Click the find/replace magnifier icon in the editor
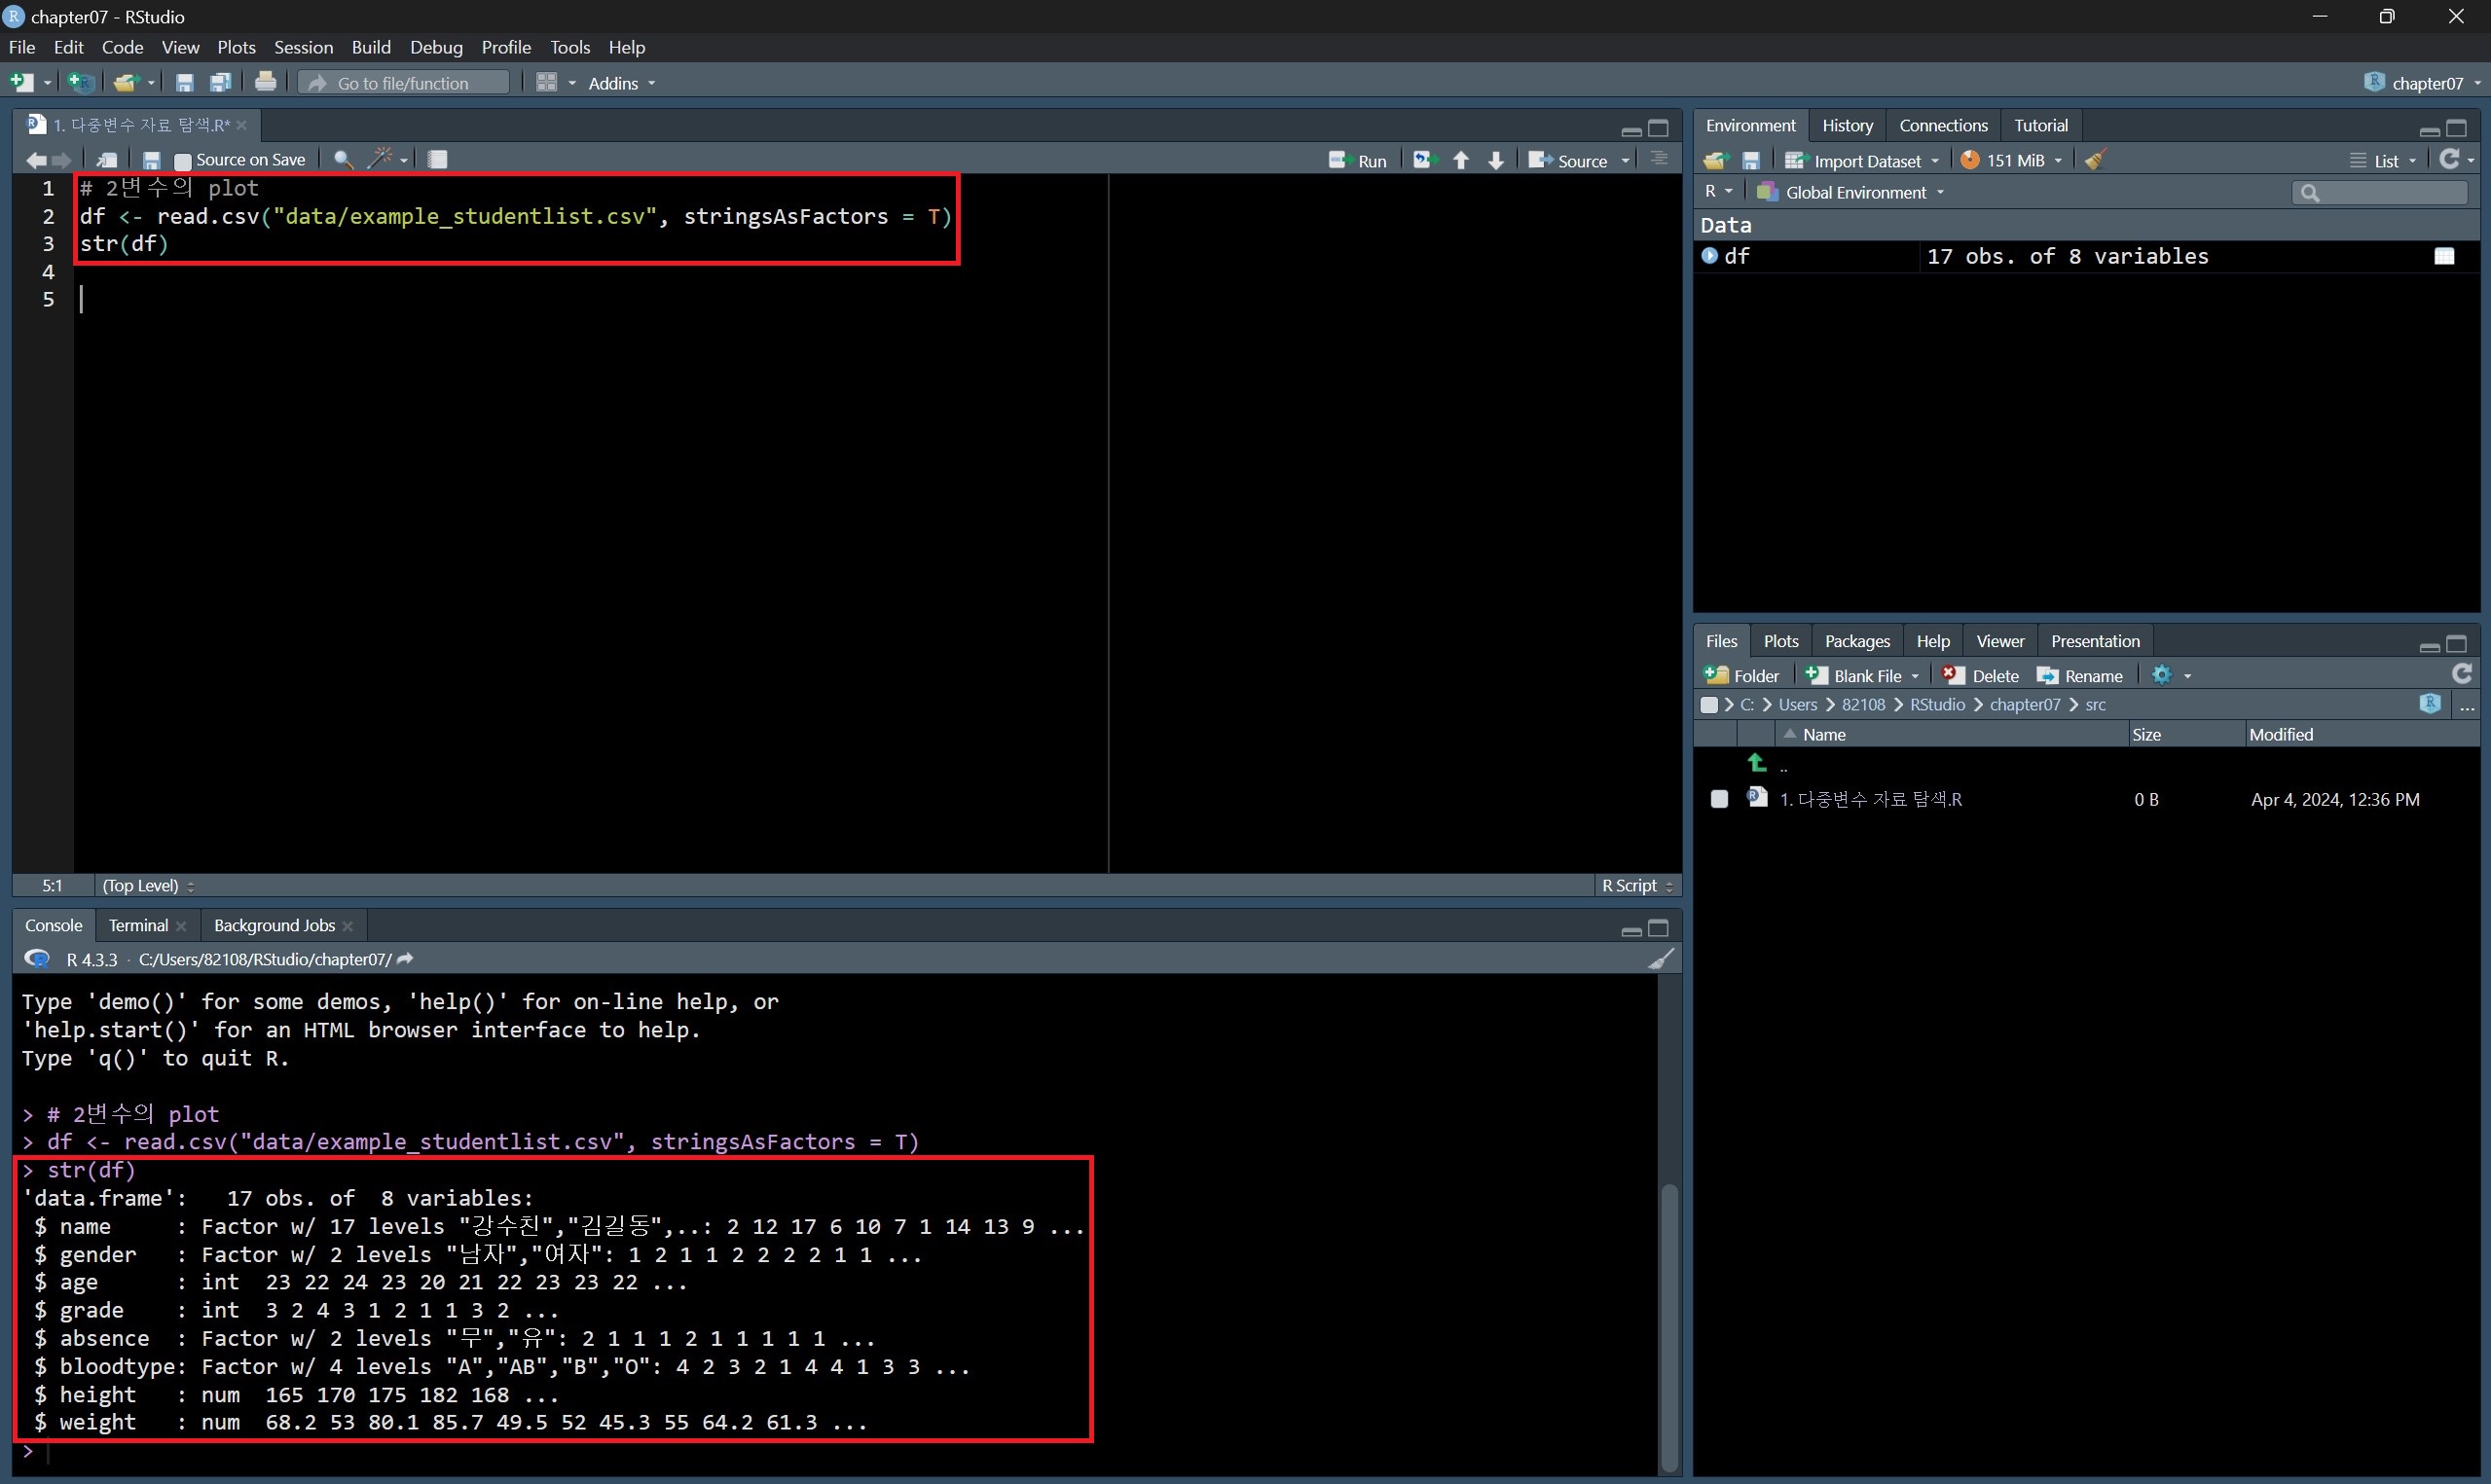The width and height of the screenshot is (2491, 1484). 343,160
